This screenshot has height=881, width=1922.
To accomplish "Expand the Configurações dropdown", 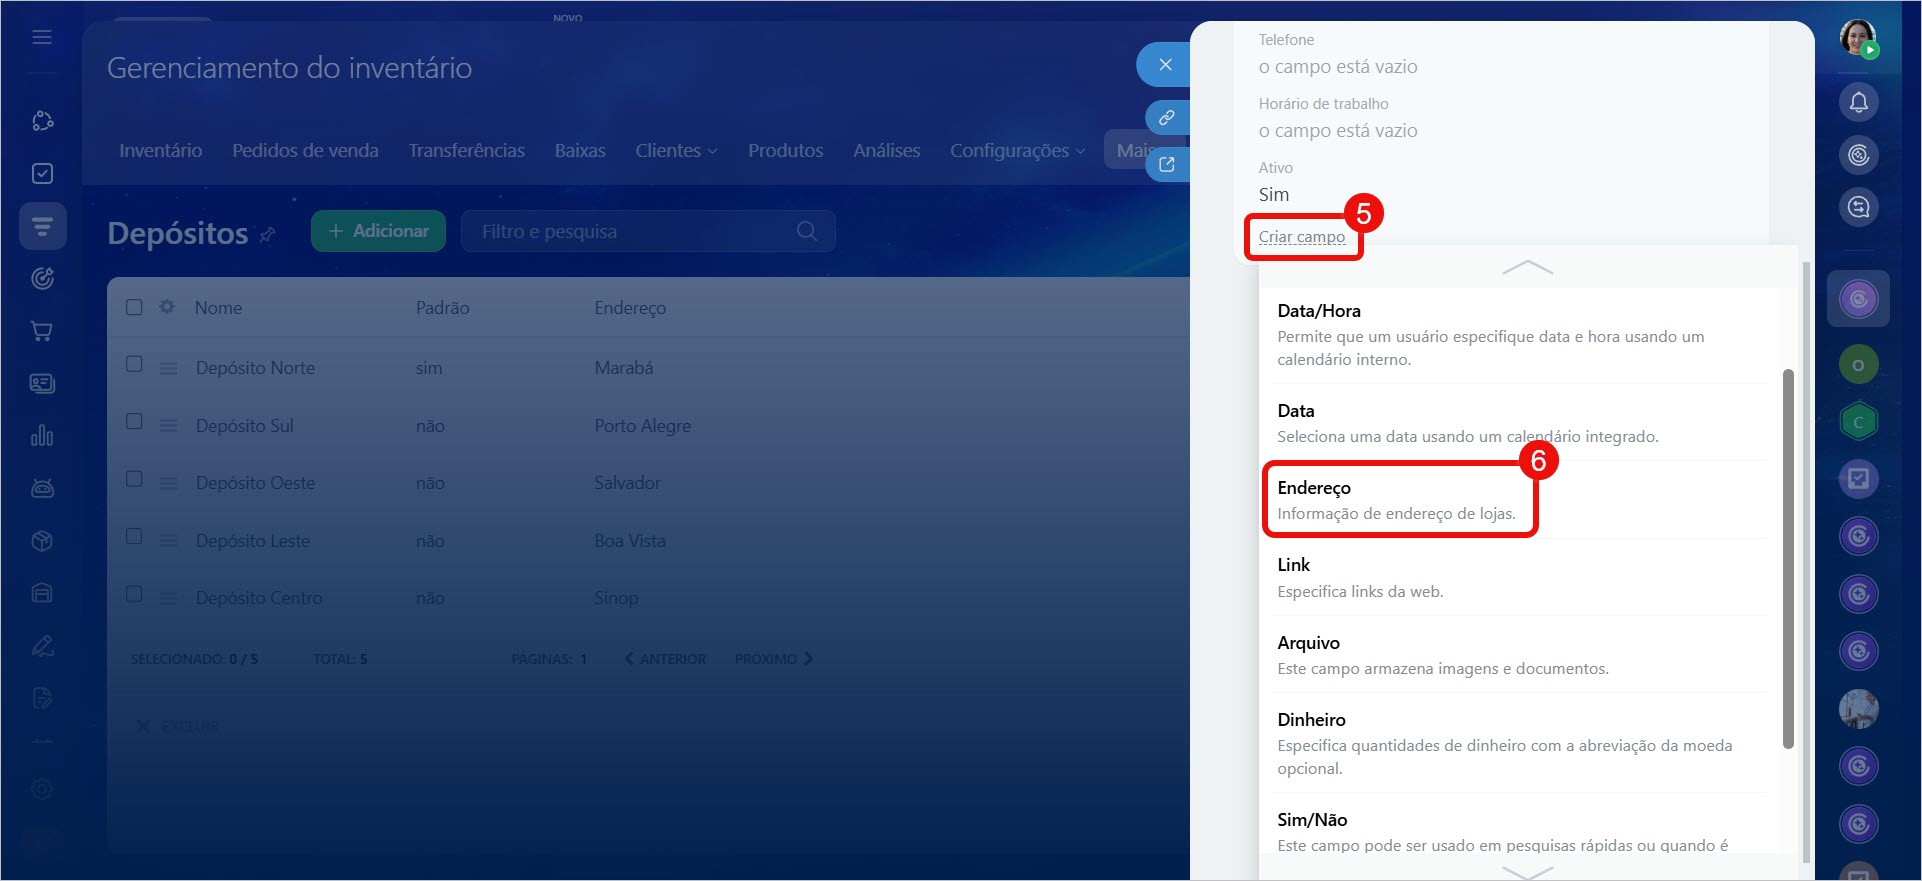I will [1017, 150].
